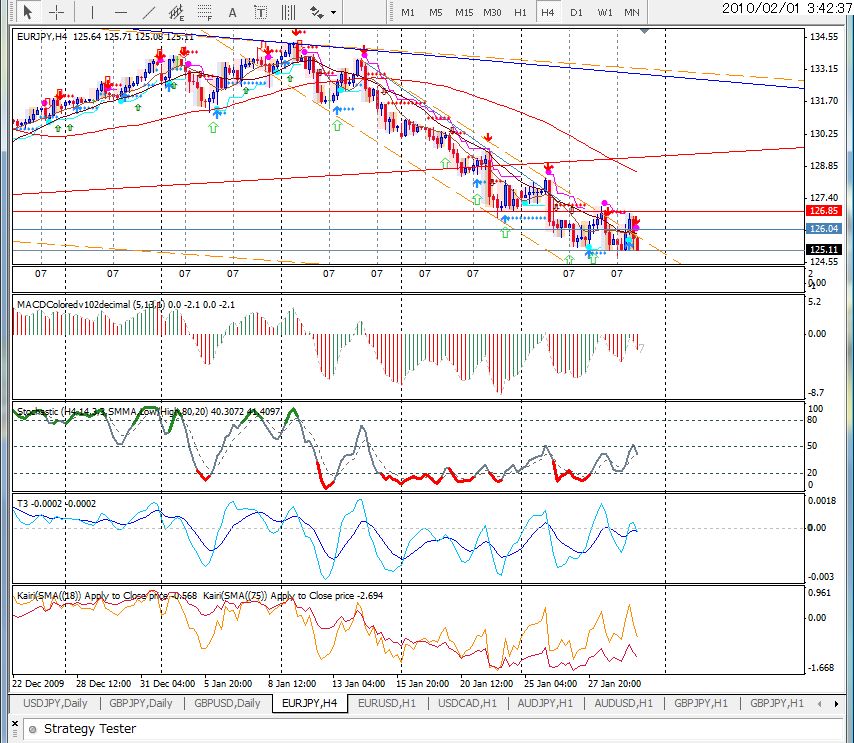The height and width of the screenshot is (743, 854).
Task: Activate the Crosshair tool
Action: pos(56,11)
